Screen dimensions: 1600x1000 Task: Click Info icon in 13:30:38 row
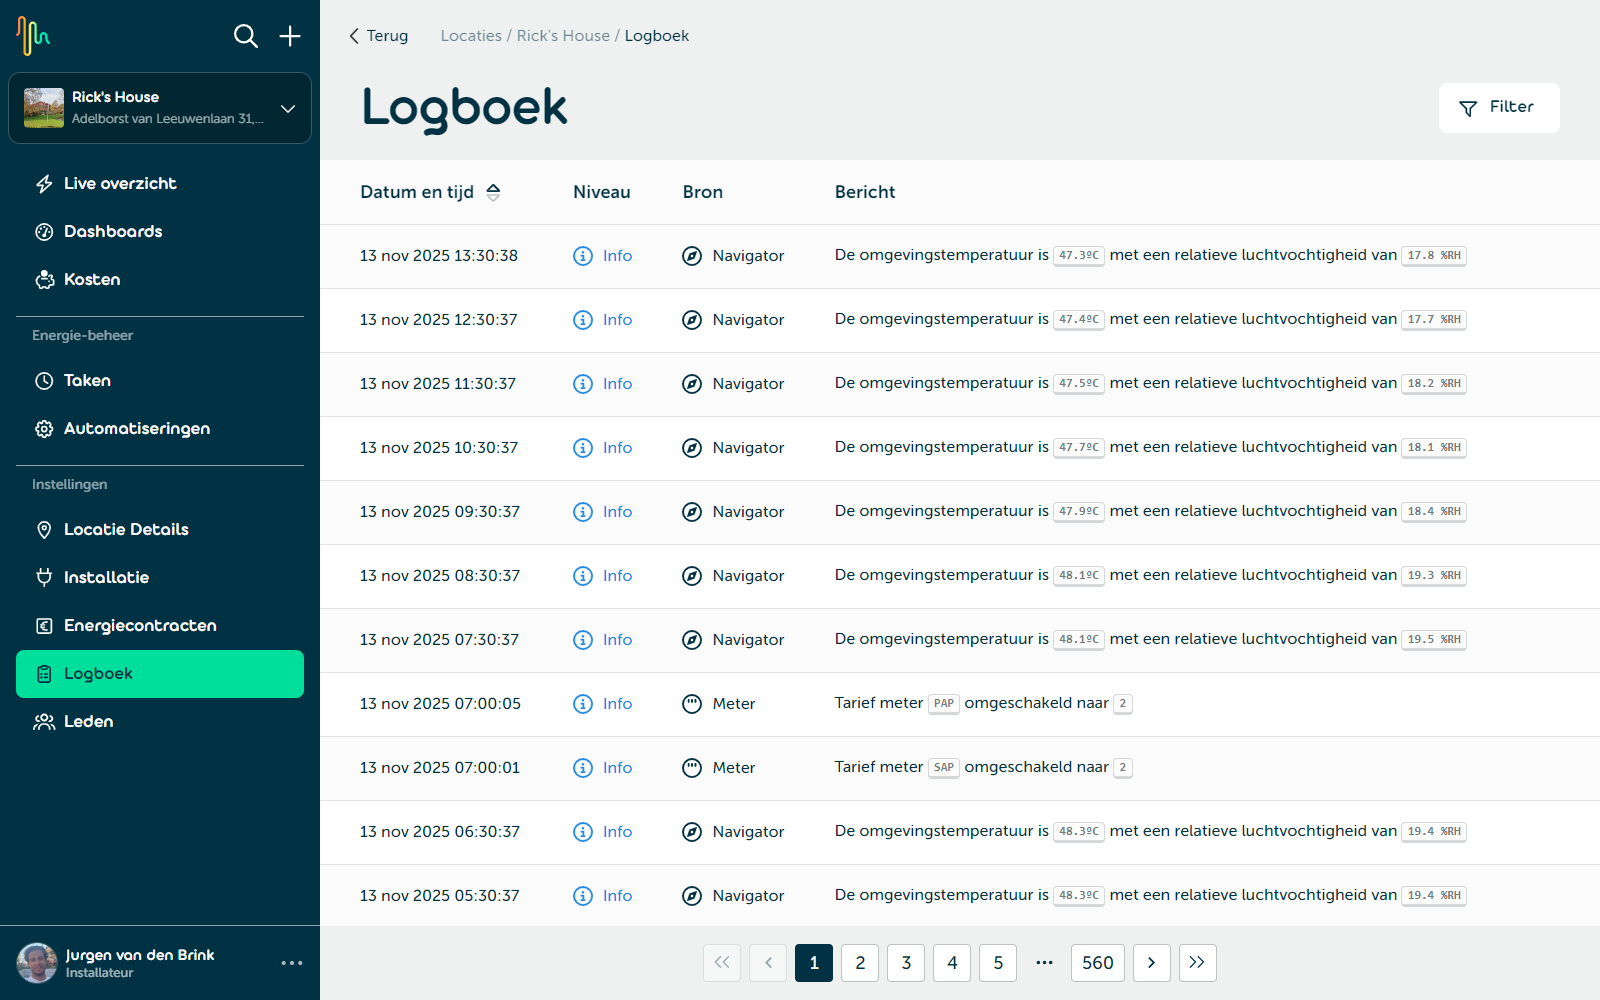click(583, 256)
